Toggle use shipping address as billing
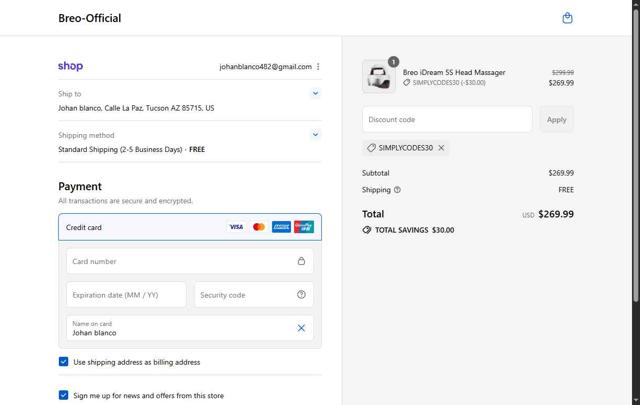The image size is (640, 405). [x=63, y=362]
